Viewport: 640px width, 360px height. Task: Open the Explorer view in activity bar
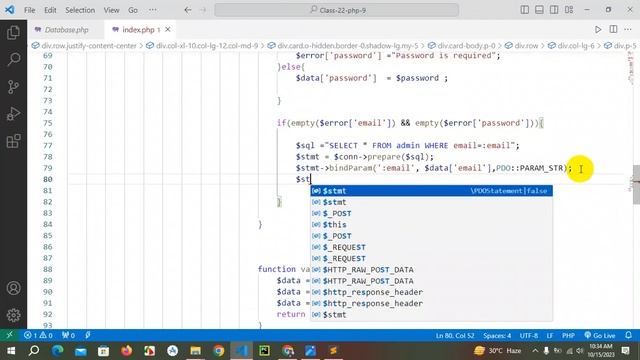(x=13, y=32)
